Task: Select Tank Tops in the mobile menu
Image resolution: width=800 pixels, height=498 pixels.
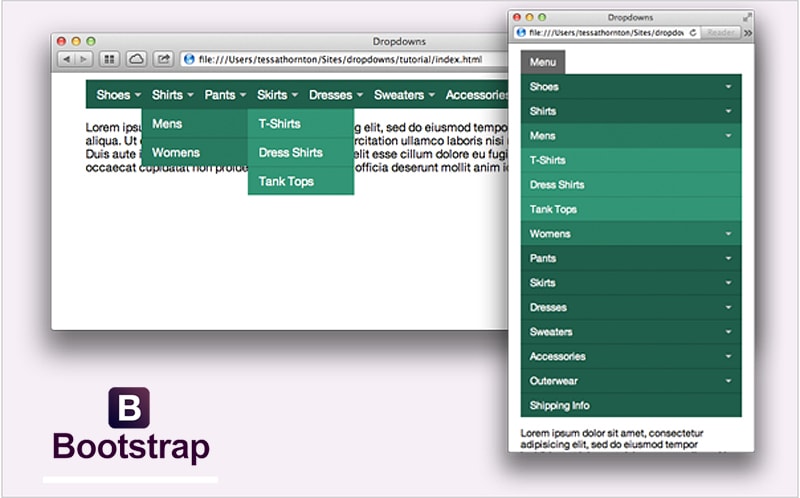Action: [x=631, y=209]
